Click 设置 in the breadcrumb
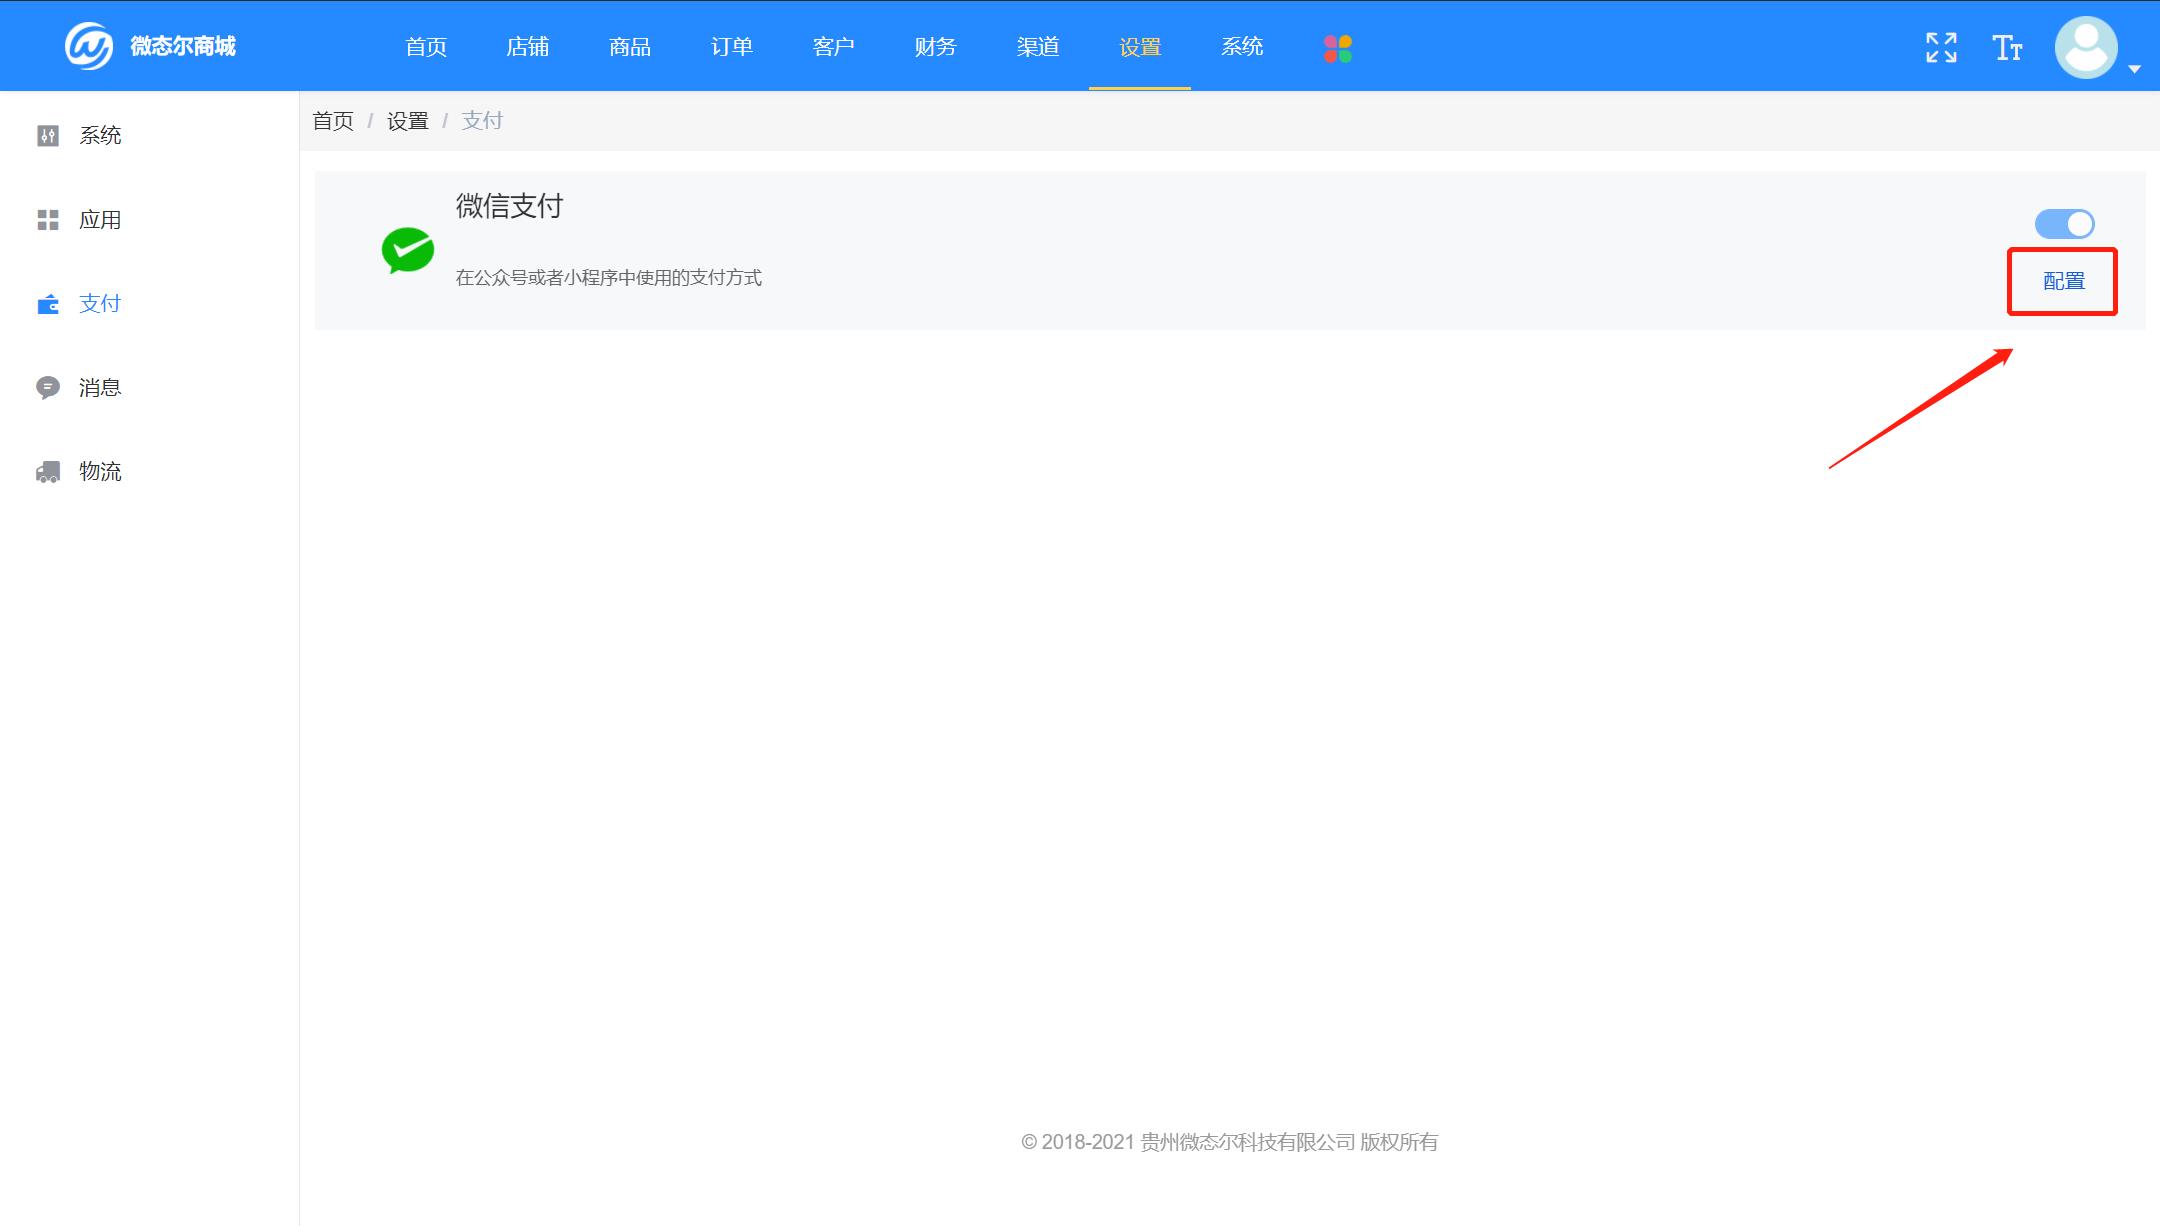 click(x=408, y=121)
